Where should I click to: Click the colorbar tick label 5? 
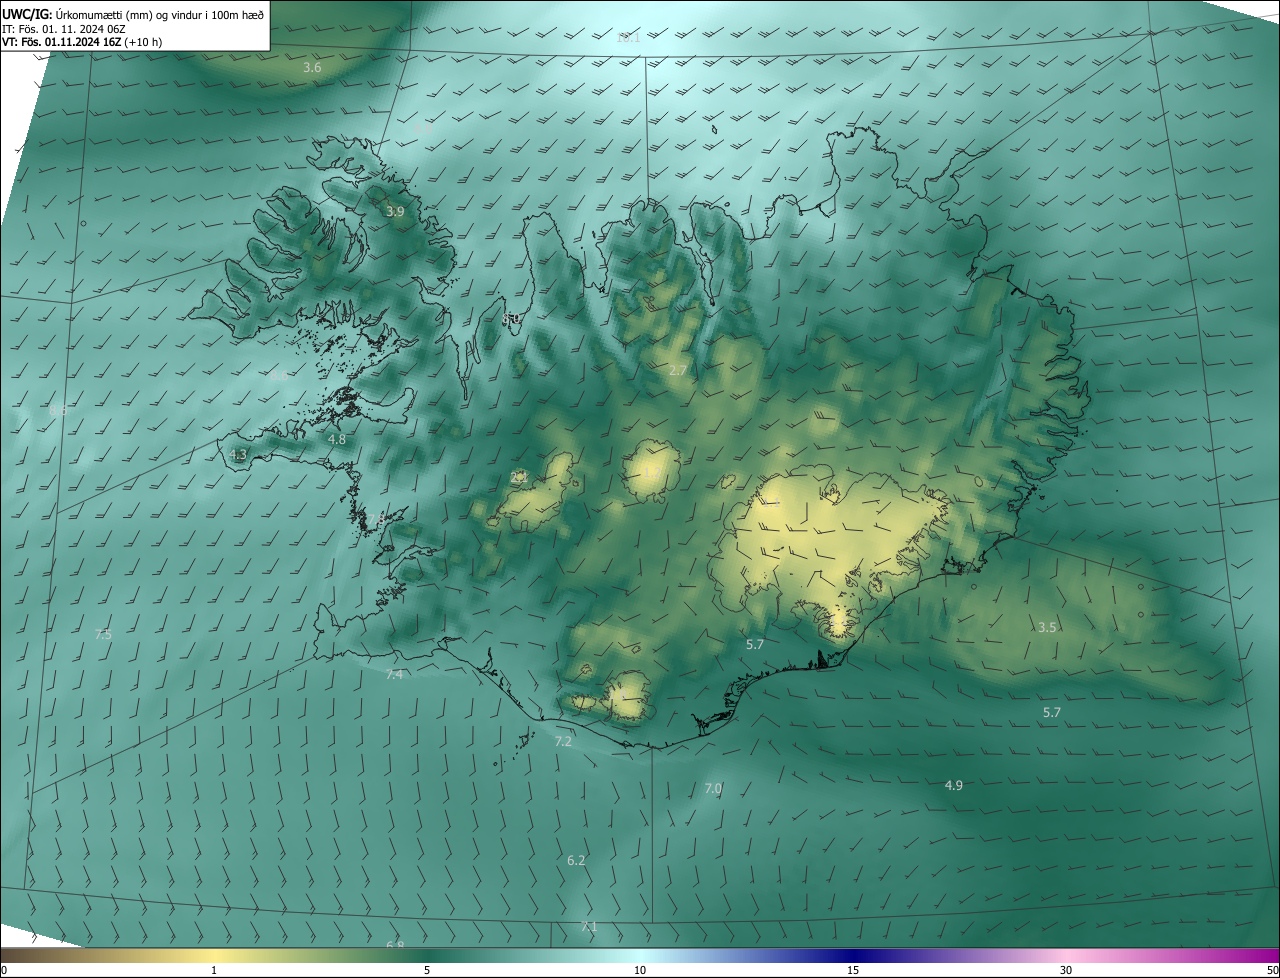point(427,971)
